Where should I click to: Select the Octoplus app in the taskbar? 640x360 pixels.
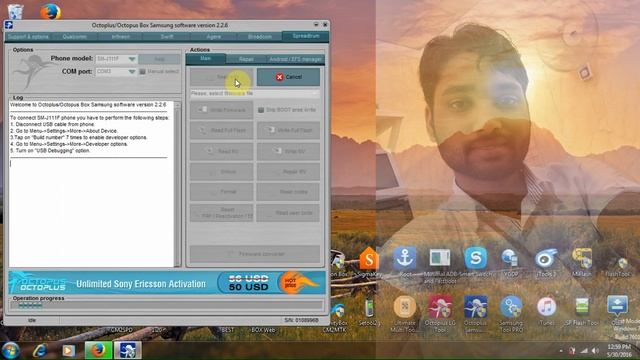[x=128, y=350]
